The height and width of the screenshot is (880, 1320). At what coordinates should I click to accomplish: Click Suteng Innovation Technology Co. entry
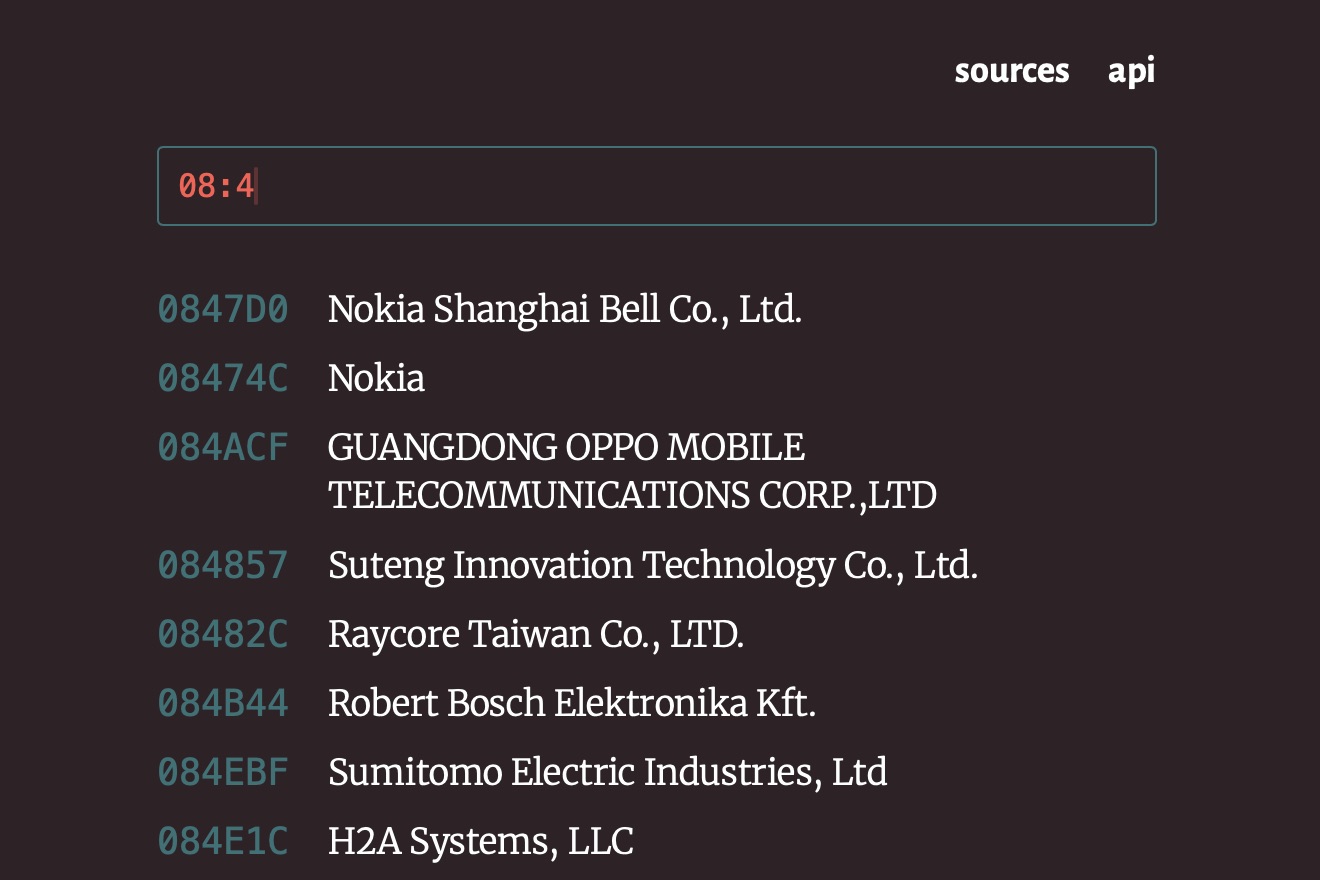tap(652, 565)
